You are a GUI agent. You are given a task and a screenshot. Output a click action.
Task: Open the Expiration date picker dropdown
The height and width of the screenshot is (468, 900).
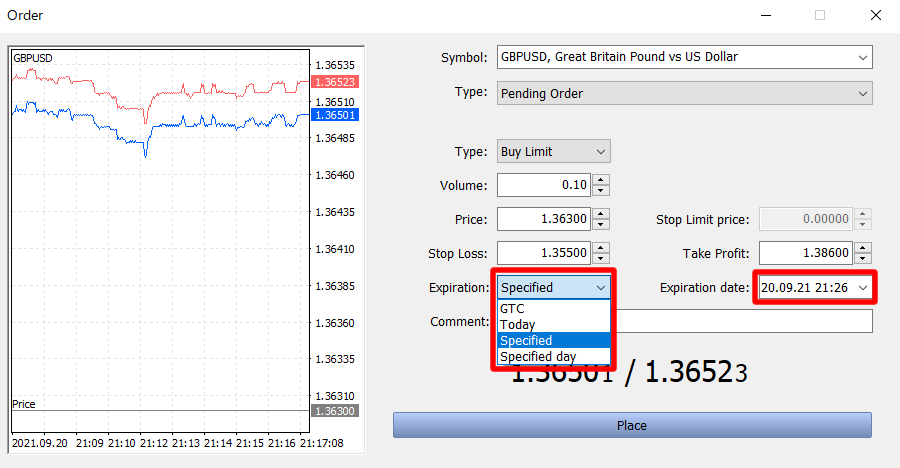pyautogui.click(x=863, y=288)
